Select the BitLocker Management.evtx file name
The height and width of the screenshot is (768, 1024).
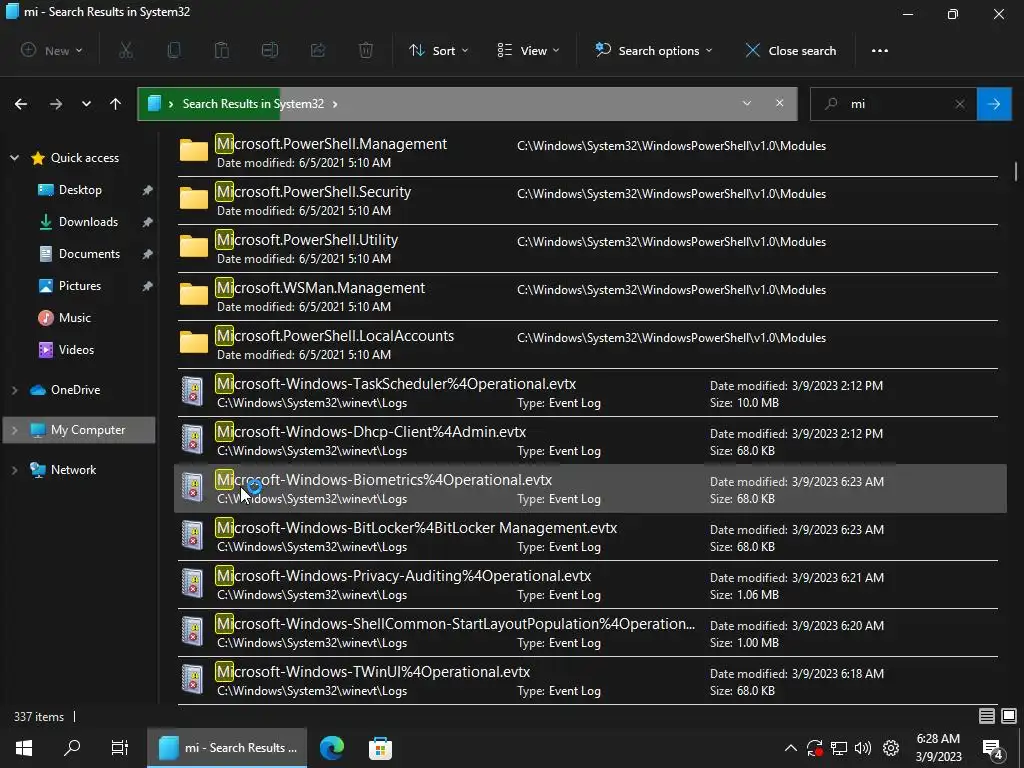pyautogui.click(x=417, y=528)
